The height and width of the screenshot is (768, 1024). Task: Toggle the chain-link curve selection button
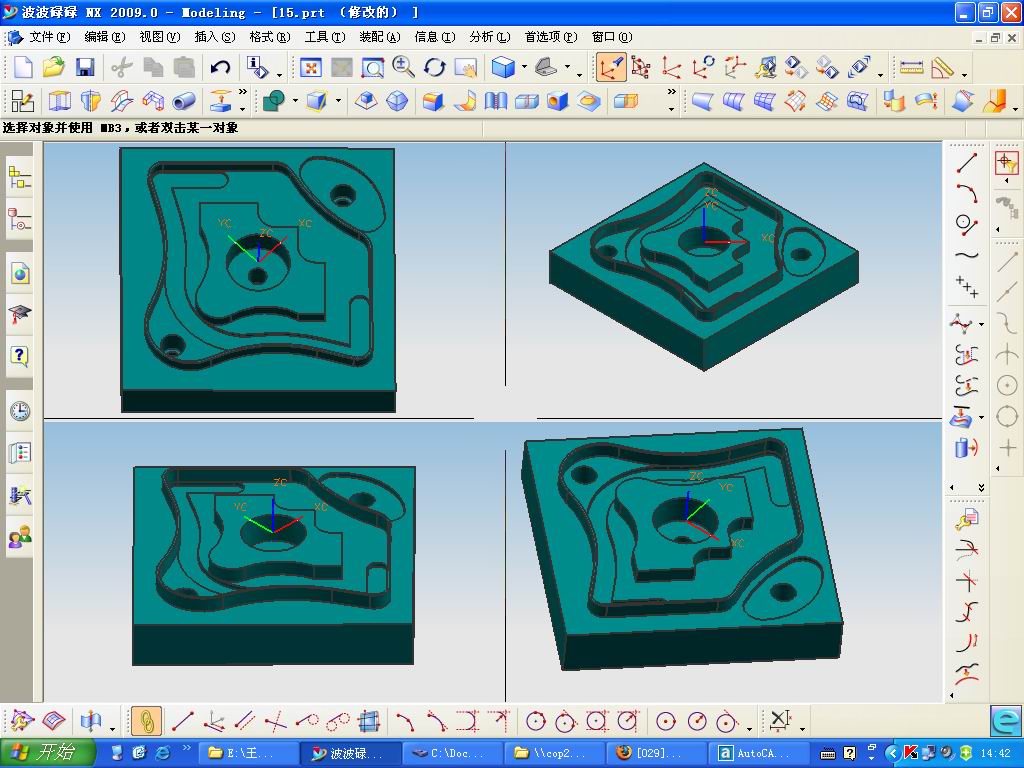point(146,721)
